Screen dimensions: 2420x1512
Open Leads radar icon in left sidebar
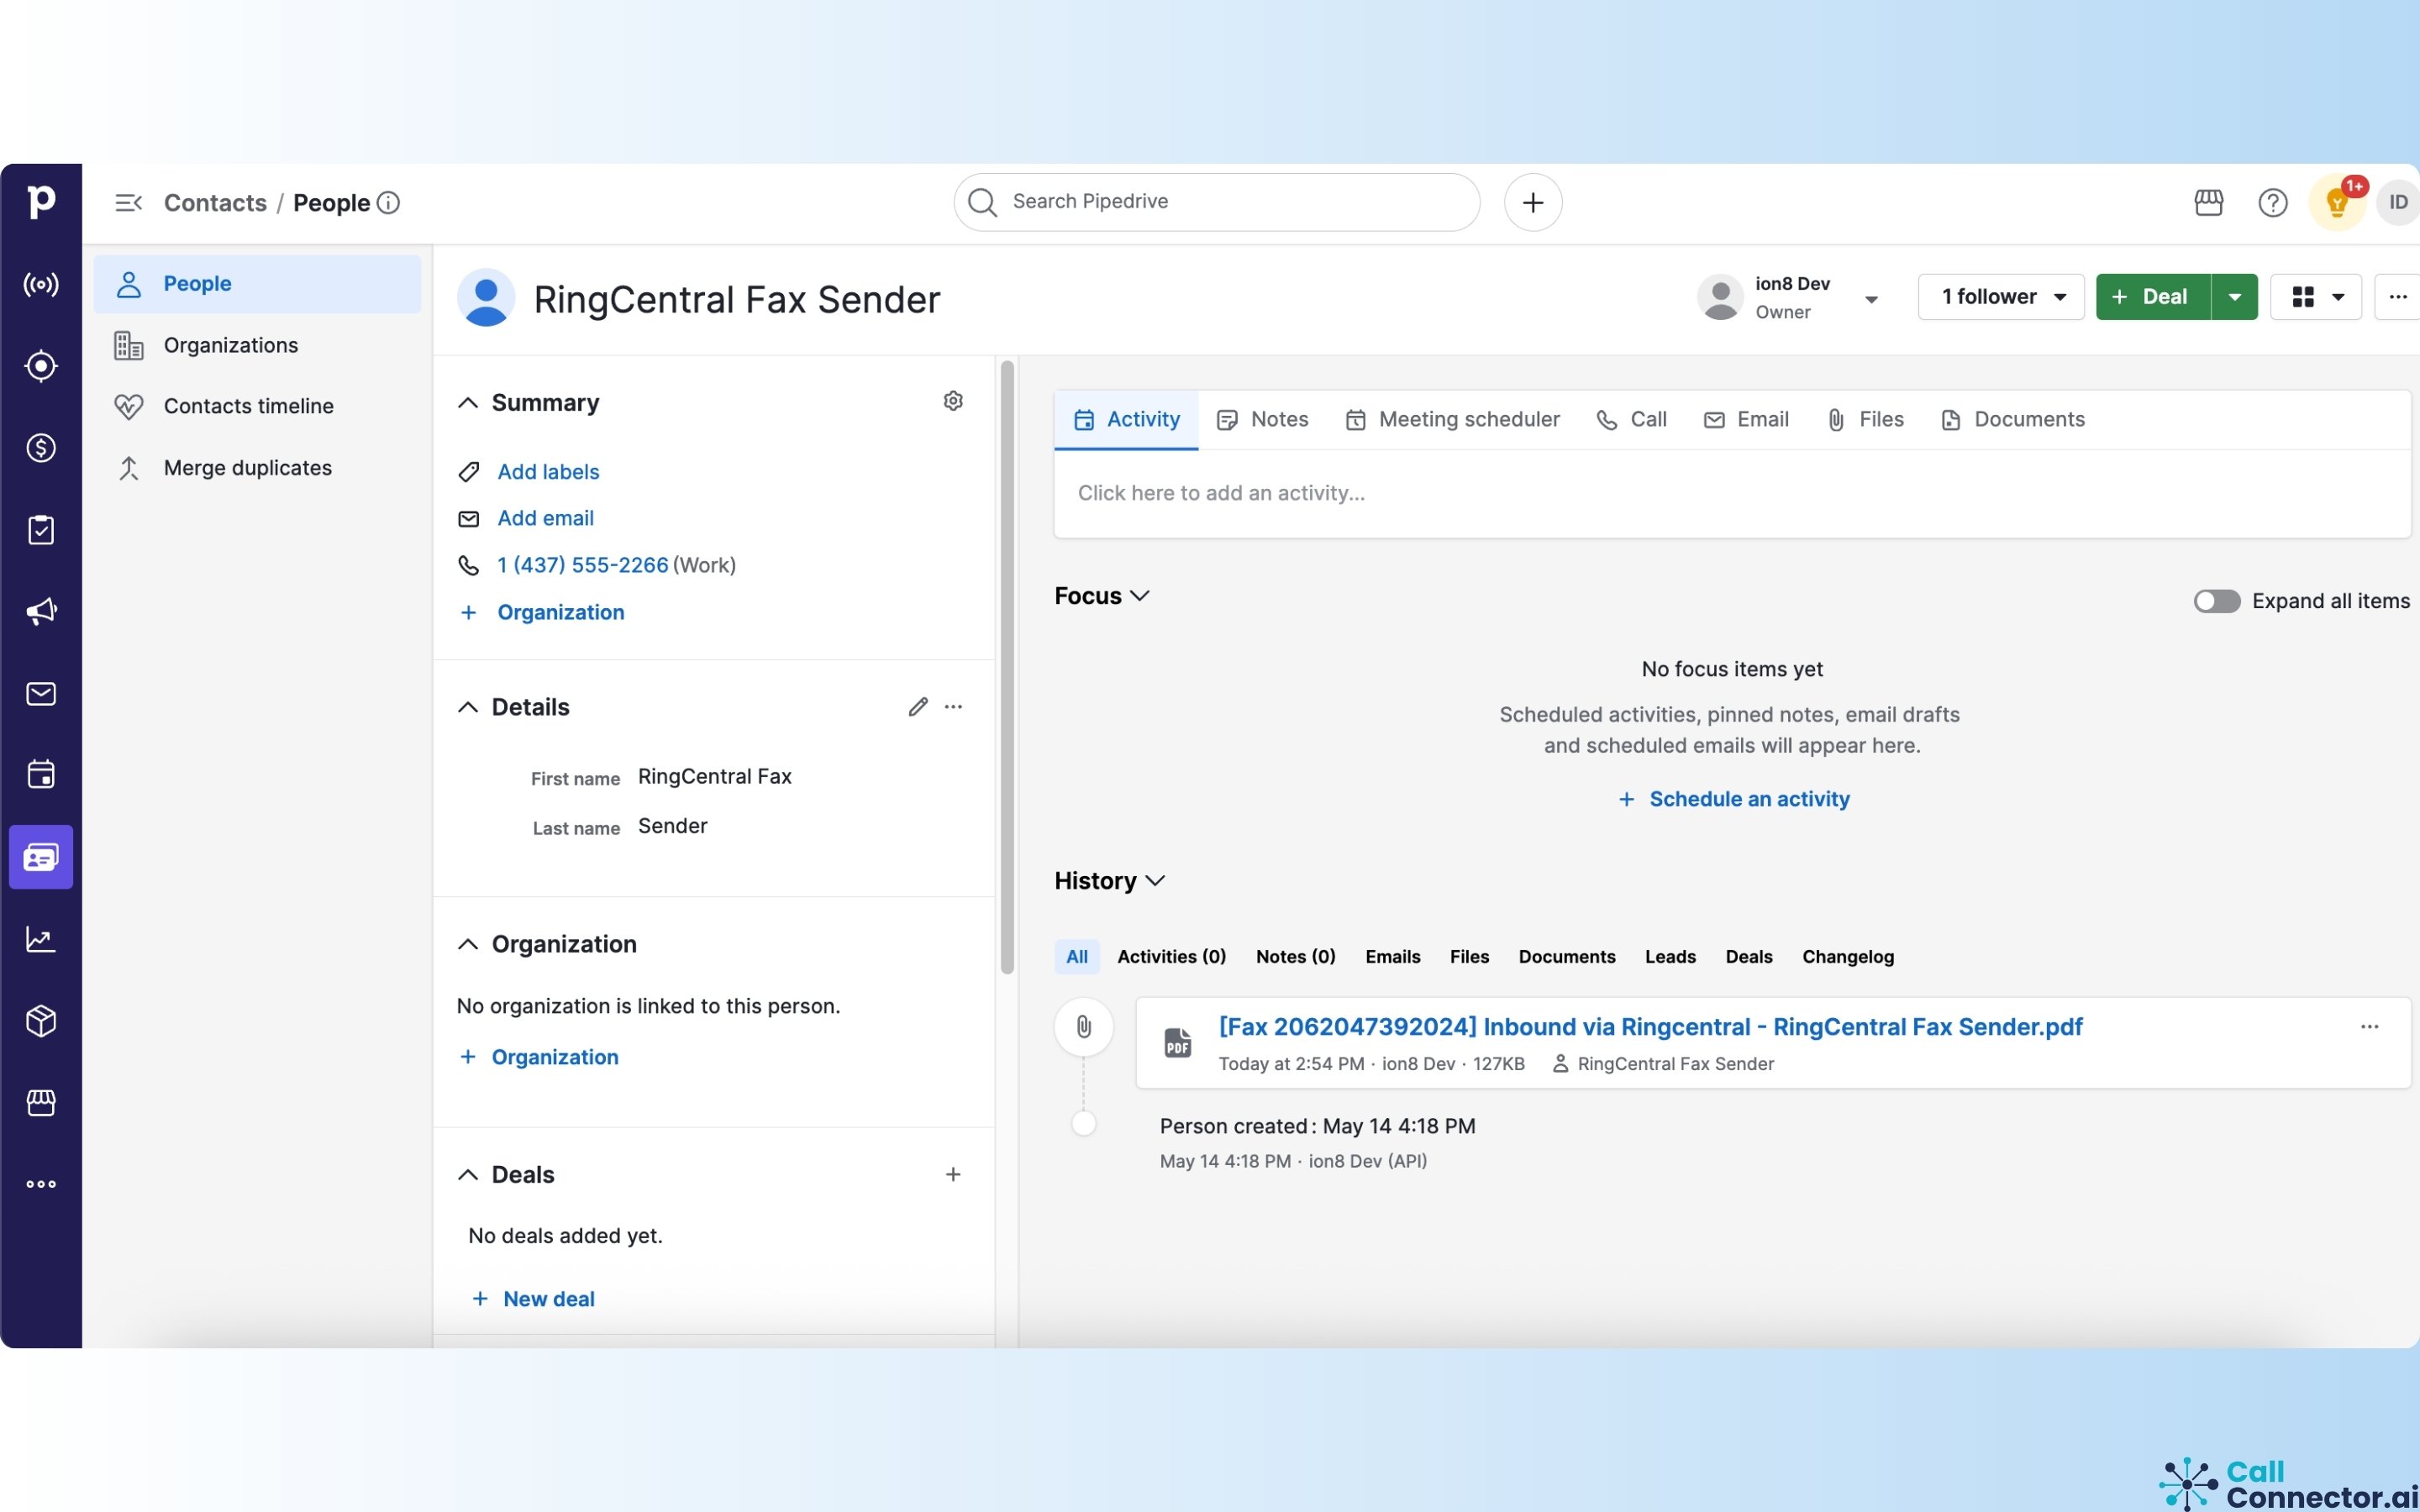coord(41,285)
